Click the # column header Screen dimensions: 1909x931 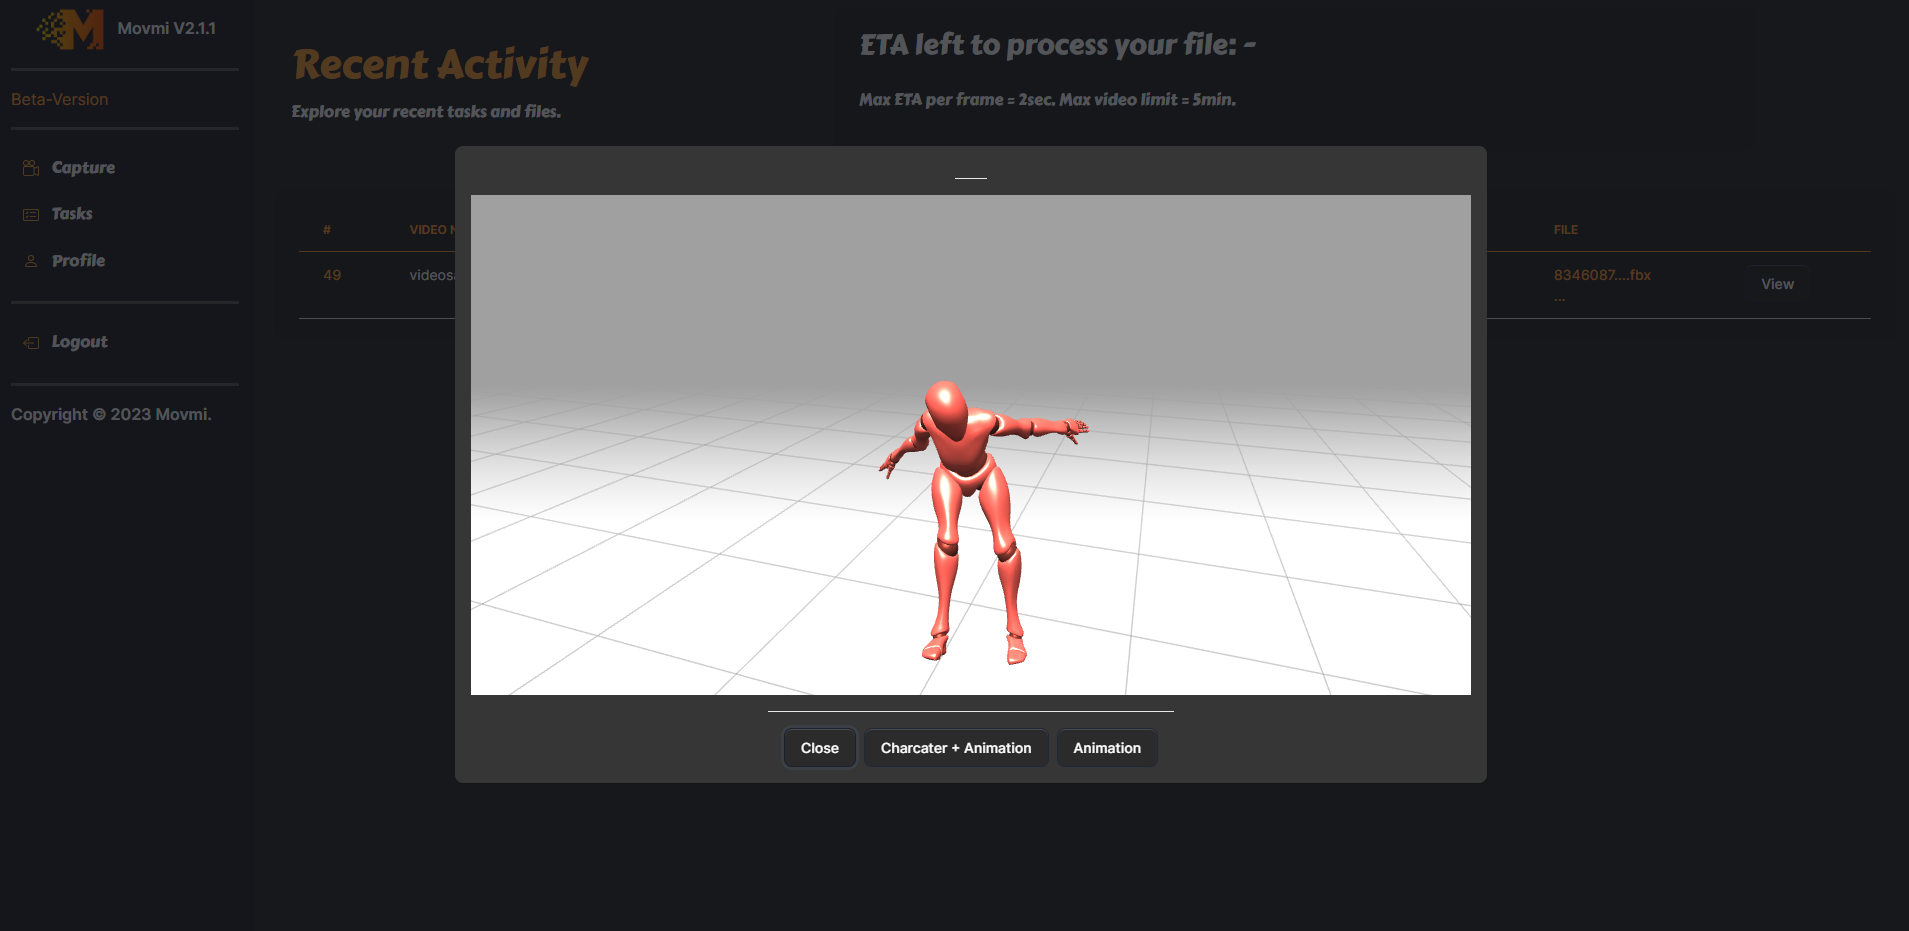coord(327,230)
